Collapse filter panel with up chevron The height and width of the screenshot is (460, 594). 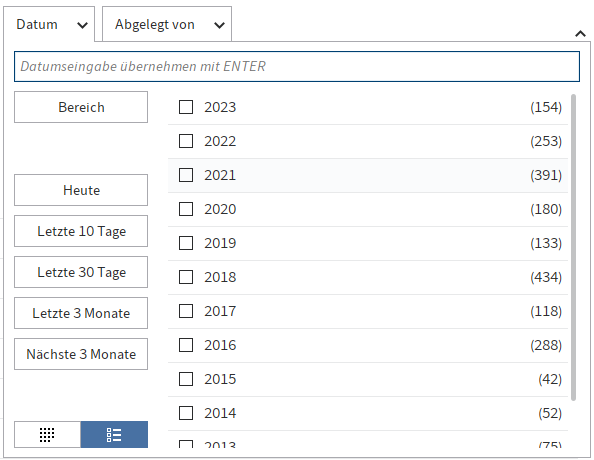(x=580, y=34)
